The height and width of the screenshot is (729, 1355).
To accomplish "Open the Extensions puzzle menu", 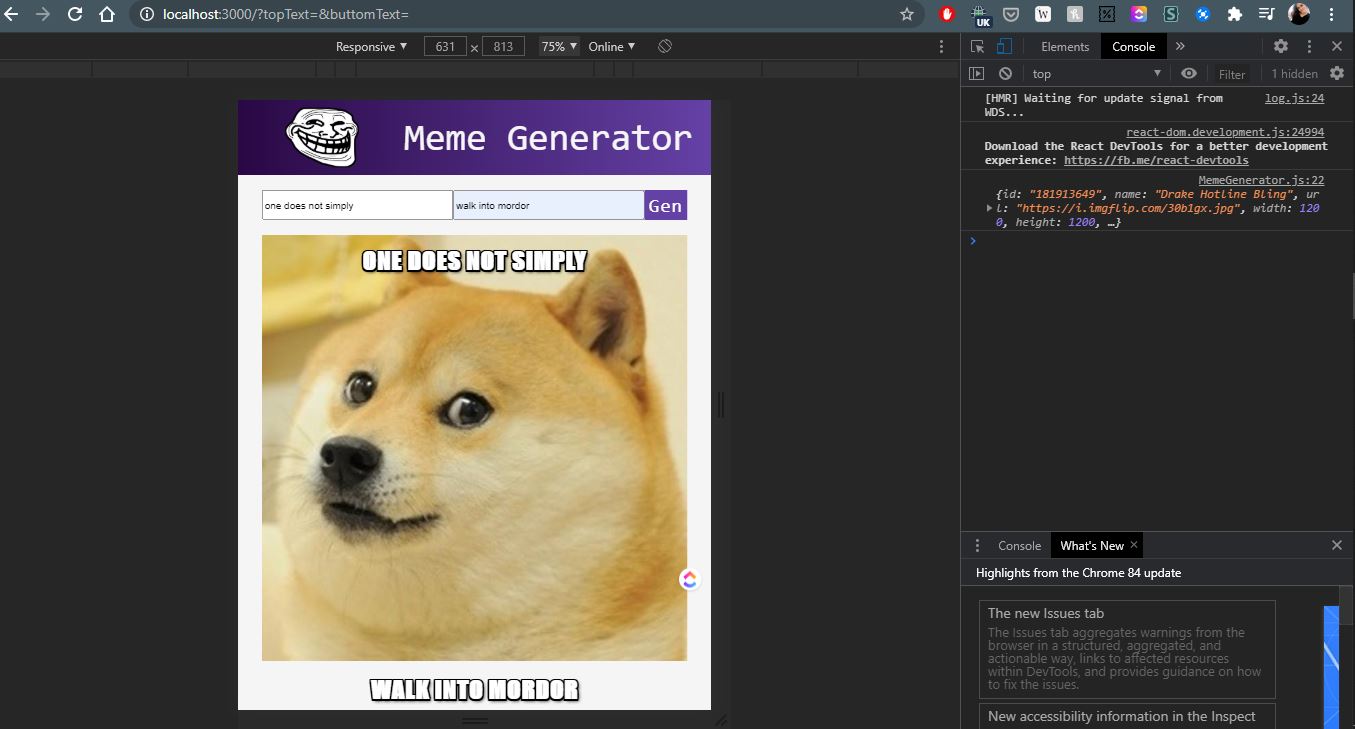I will point(1235,14).
